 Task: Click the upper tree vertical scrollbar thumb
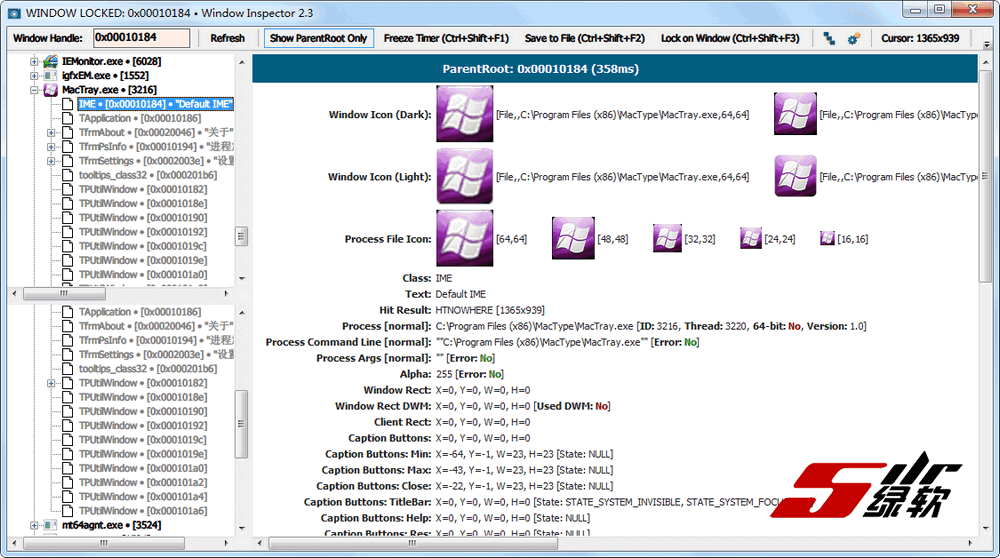(241, 236)
